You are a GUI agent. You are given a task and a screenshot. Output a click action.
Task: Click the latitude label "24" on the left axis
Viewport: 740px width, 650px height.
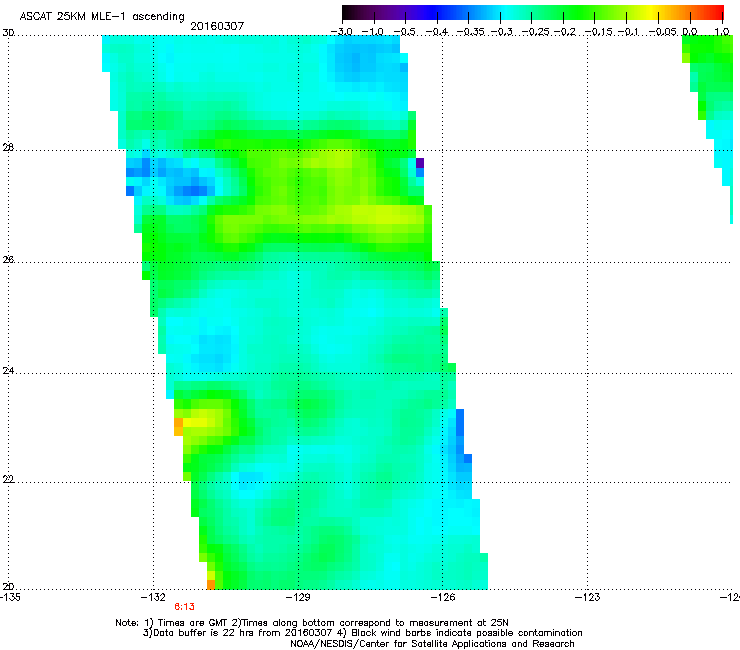8,371
